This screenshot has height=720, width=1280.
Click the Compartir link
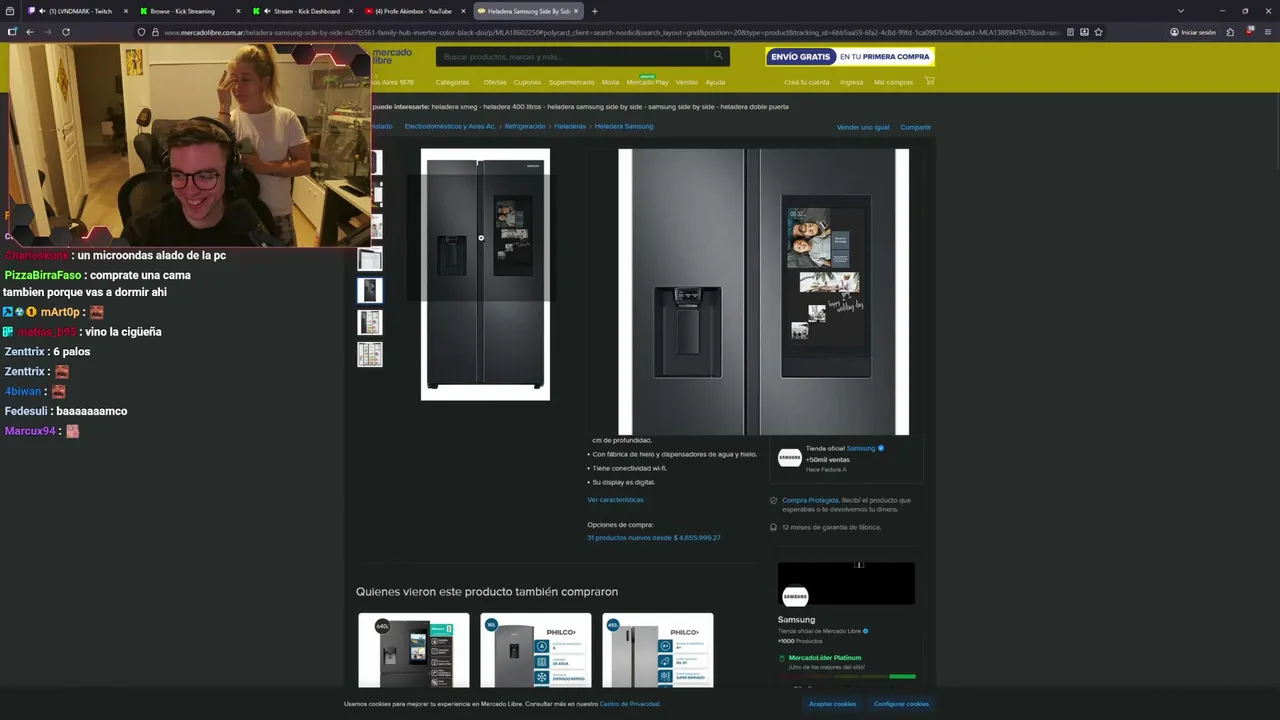(915, 127)
